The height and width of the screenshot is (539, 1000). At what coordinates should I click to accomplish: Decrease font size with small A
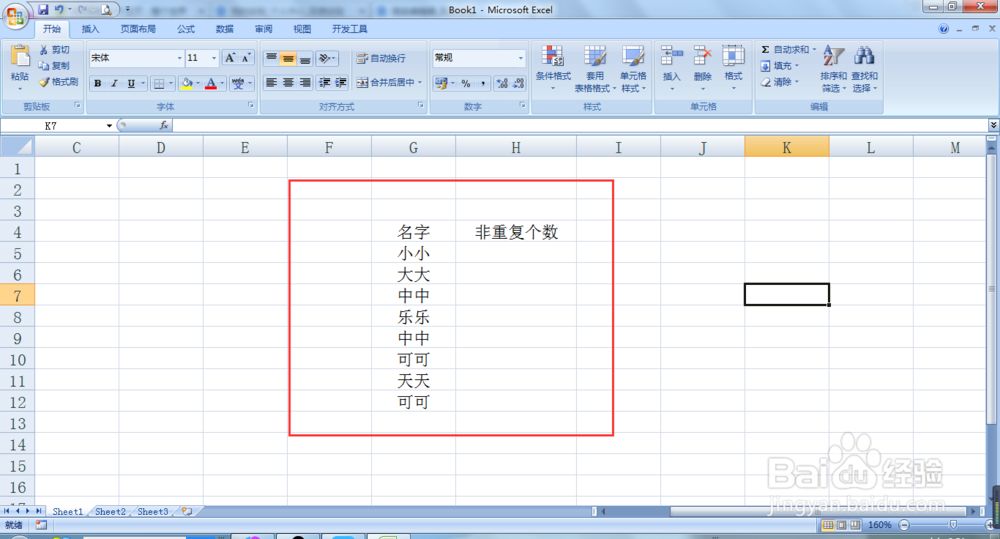(246, 58)
